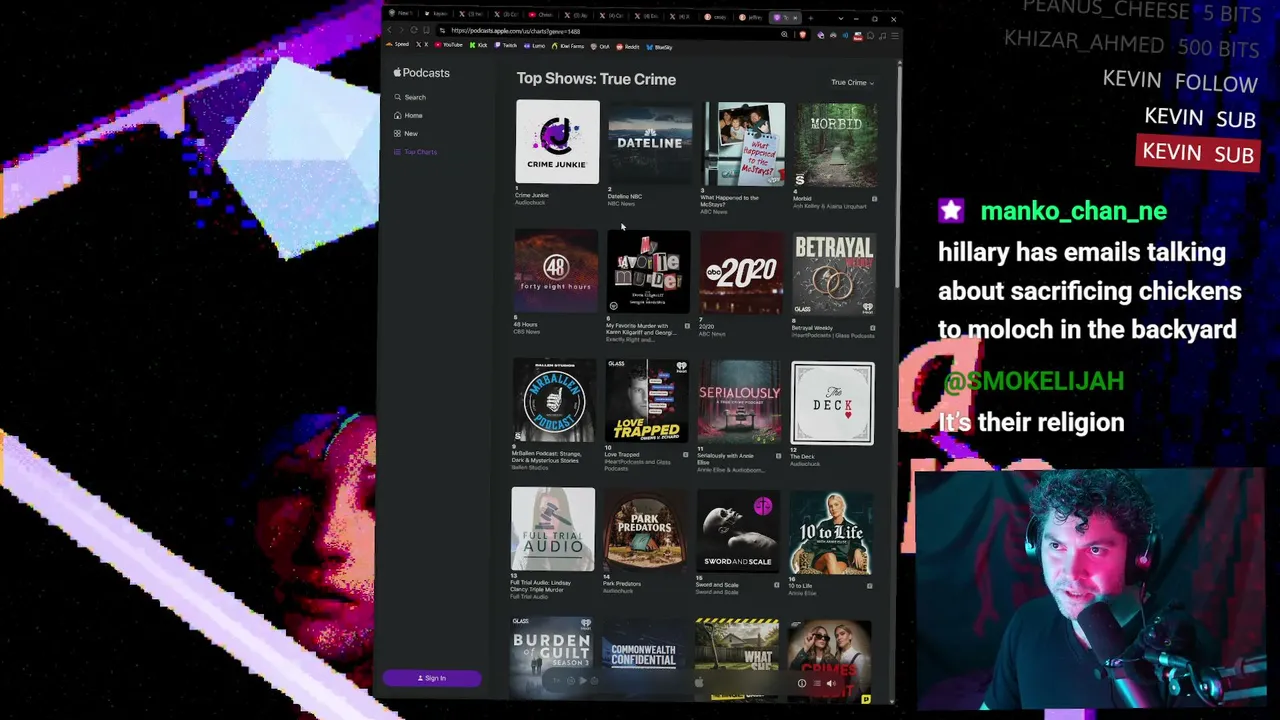The image size is (1280, 720).
Task: Click the Crime Junkie title link
Action: 532,196
